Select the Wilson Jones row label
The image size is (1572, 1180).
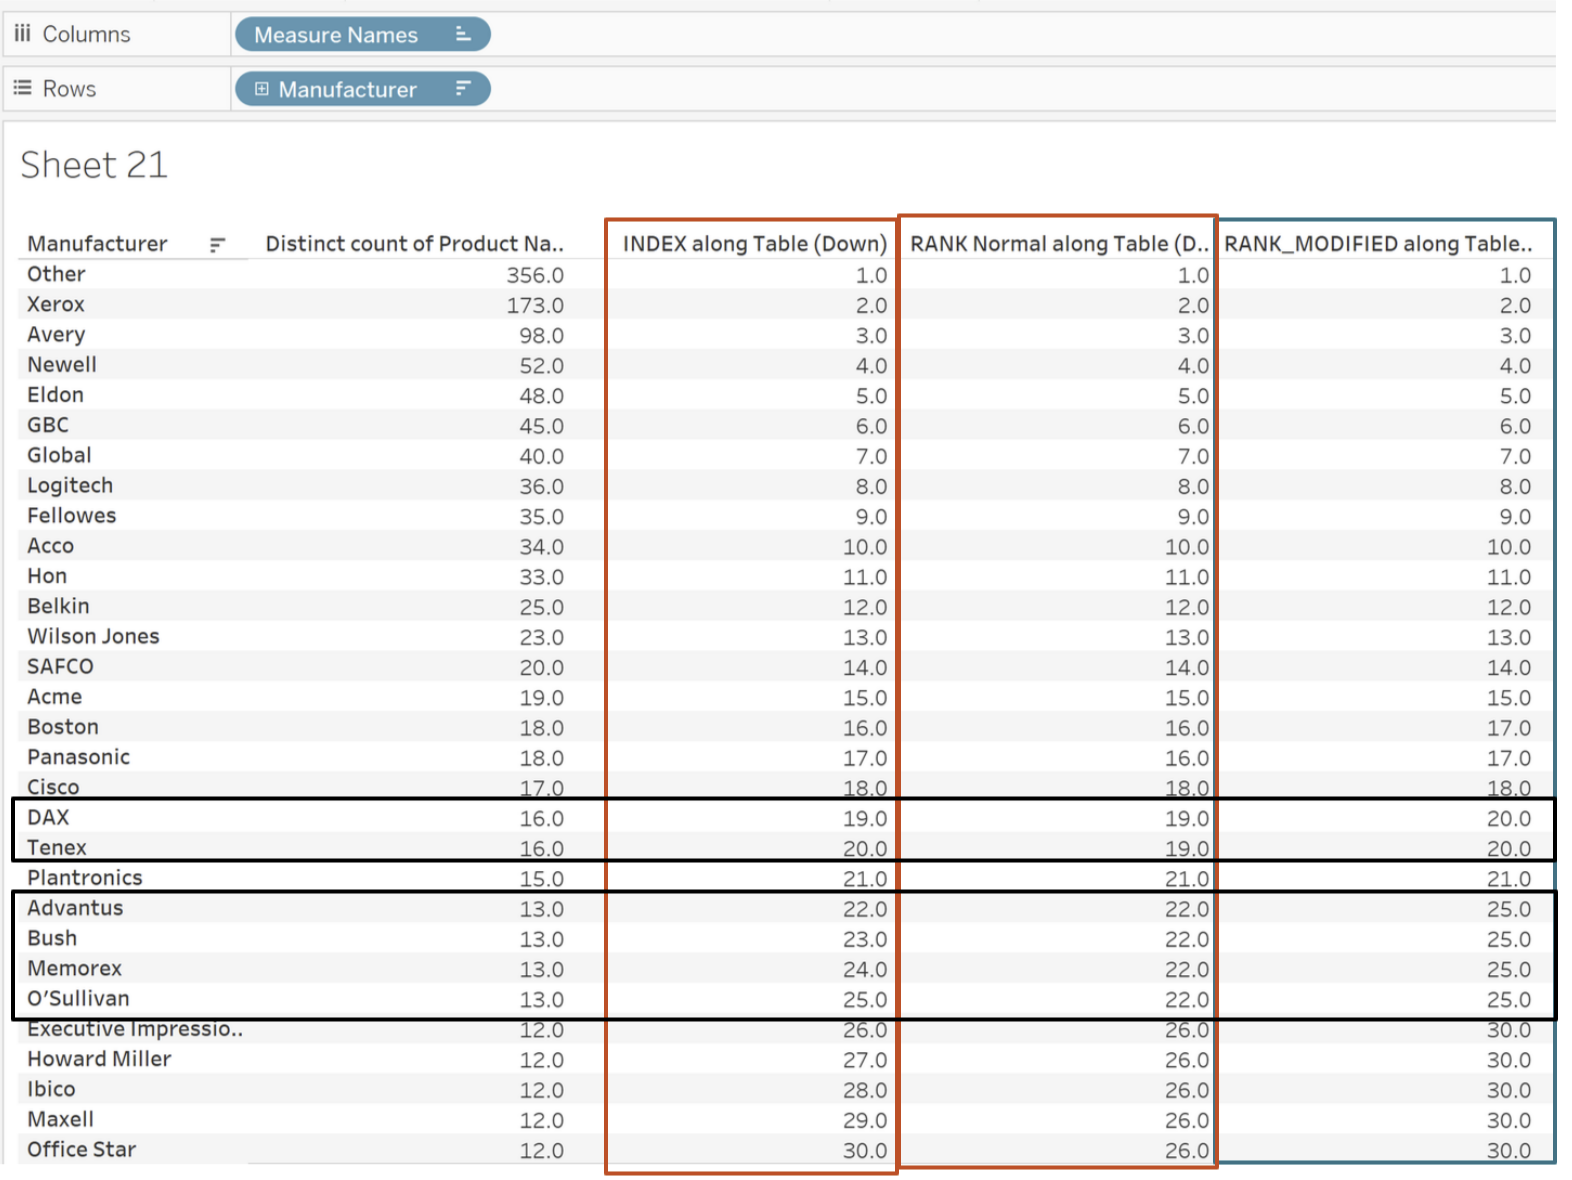click(93, 636)
